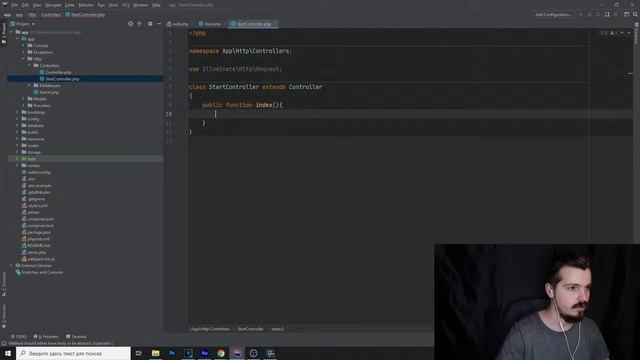The width and height of the screenshot is (640, 360).
Task: Click the Debug bug icon in toolbar
Action: (589, 14)
